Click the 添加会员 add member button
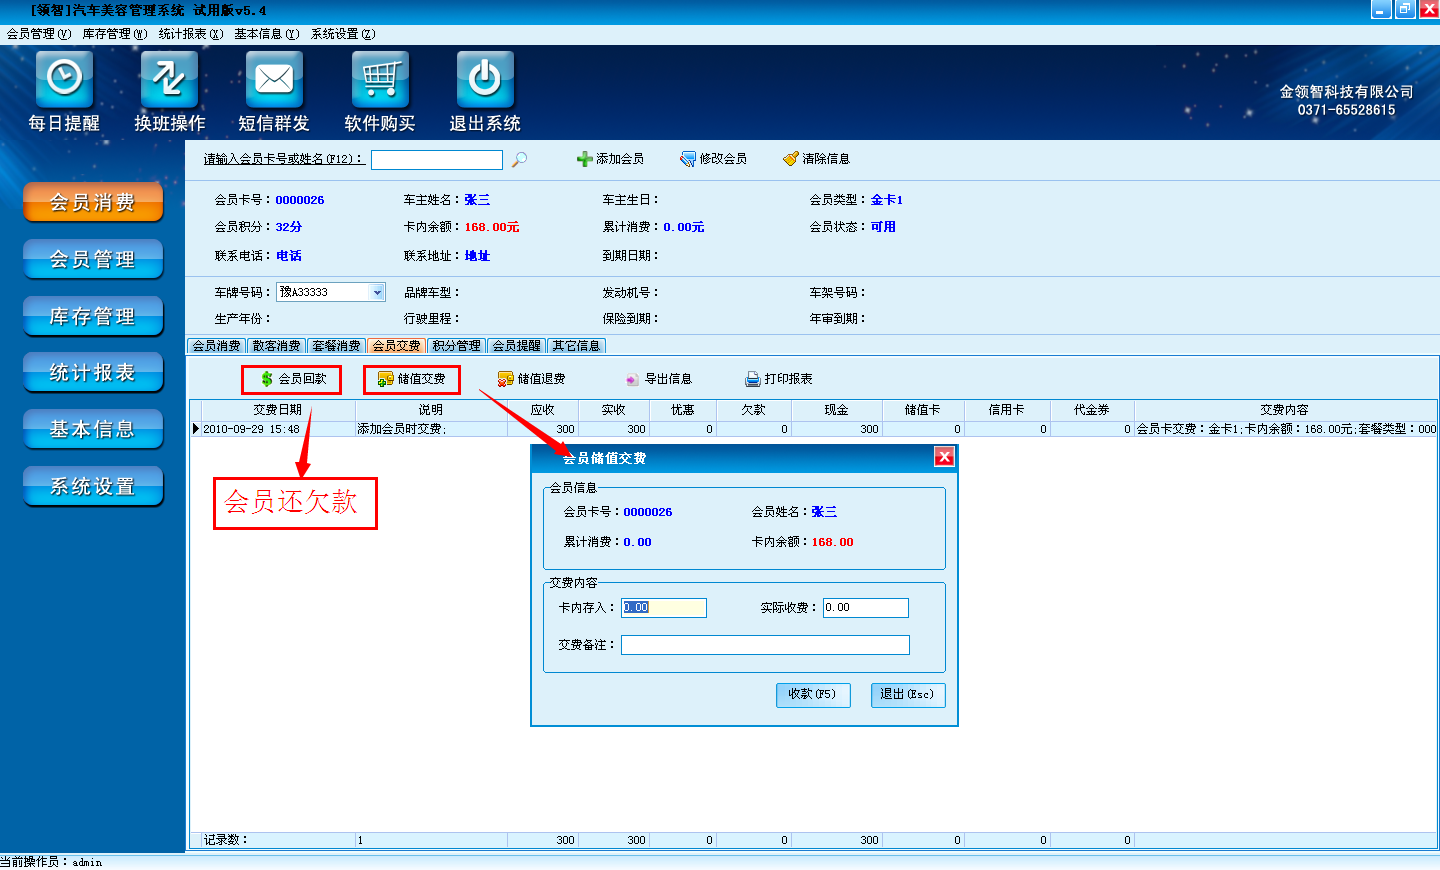 click(x=610, y=159)
